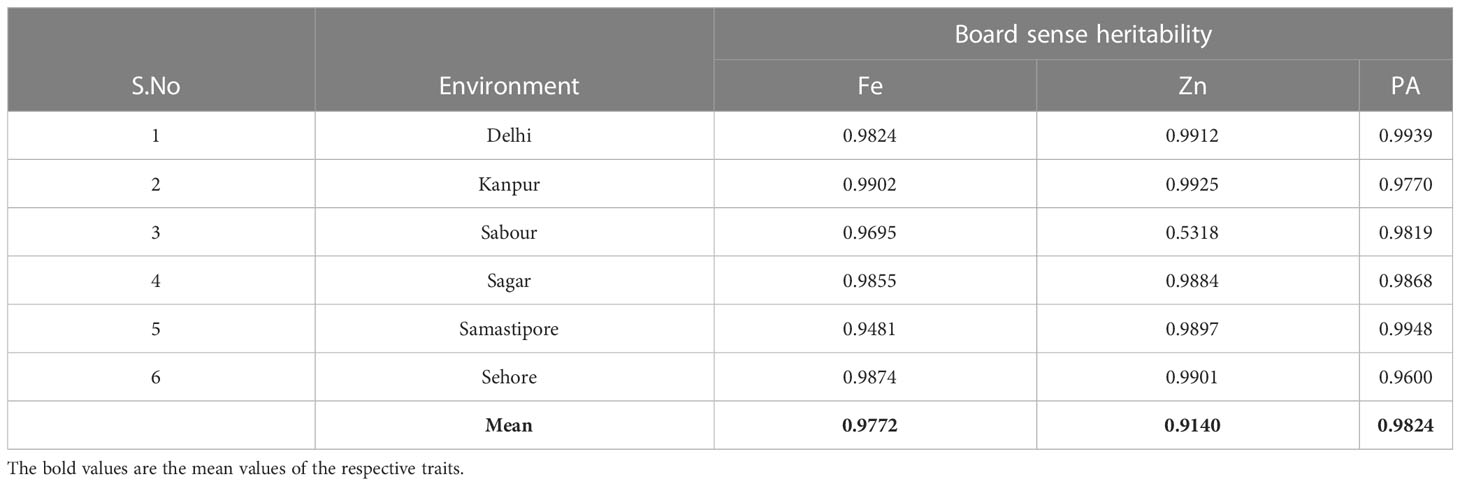
Task: Select the Sagar row Fe value 0.9855
Action: (x=870, y=281)
